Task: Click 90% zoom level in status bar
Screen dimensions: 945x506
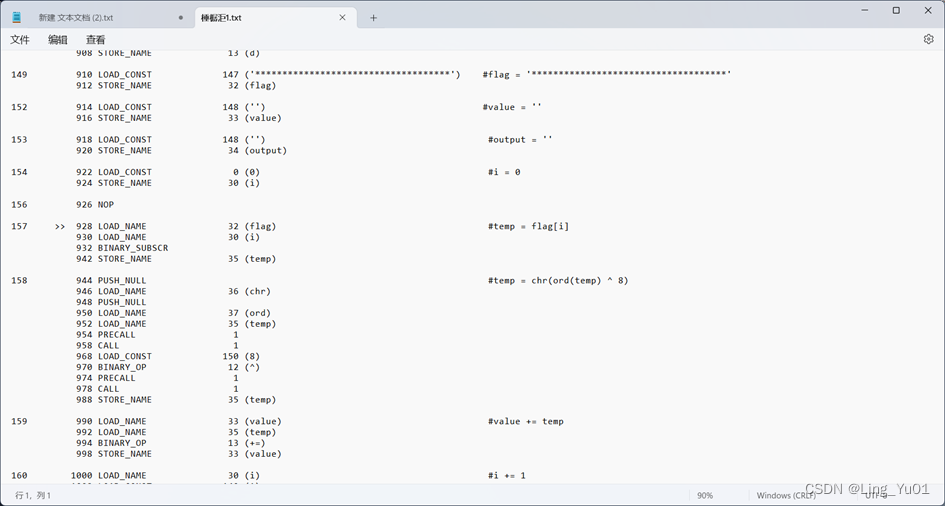Action: tap(705, 495)
